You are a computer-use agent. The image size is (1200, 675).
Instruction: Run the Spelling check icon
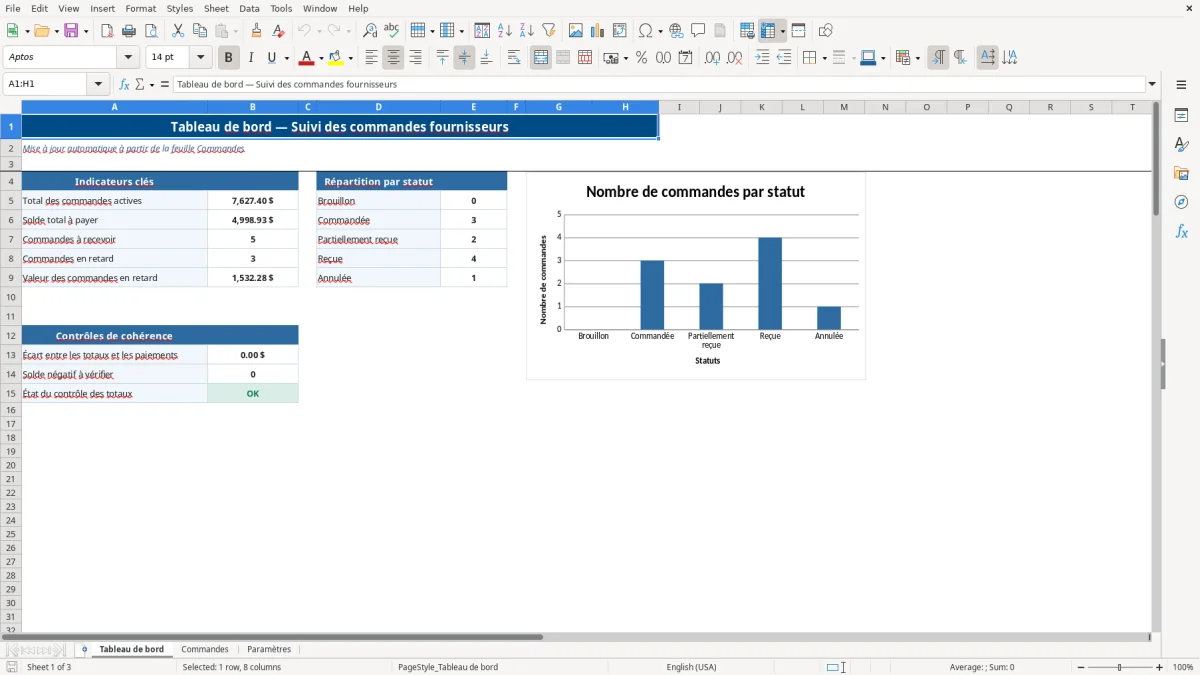coord(392,31)
